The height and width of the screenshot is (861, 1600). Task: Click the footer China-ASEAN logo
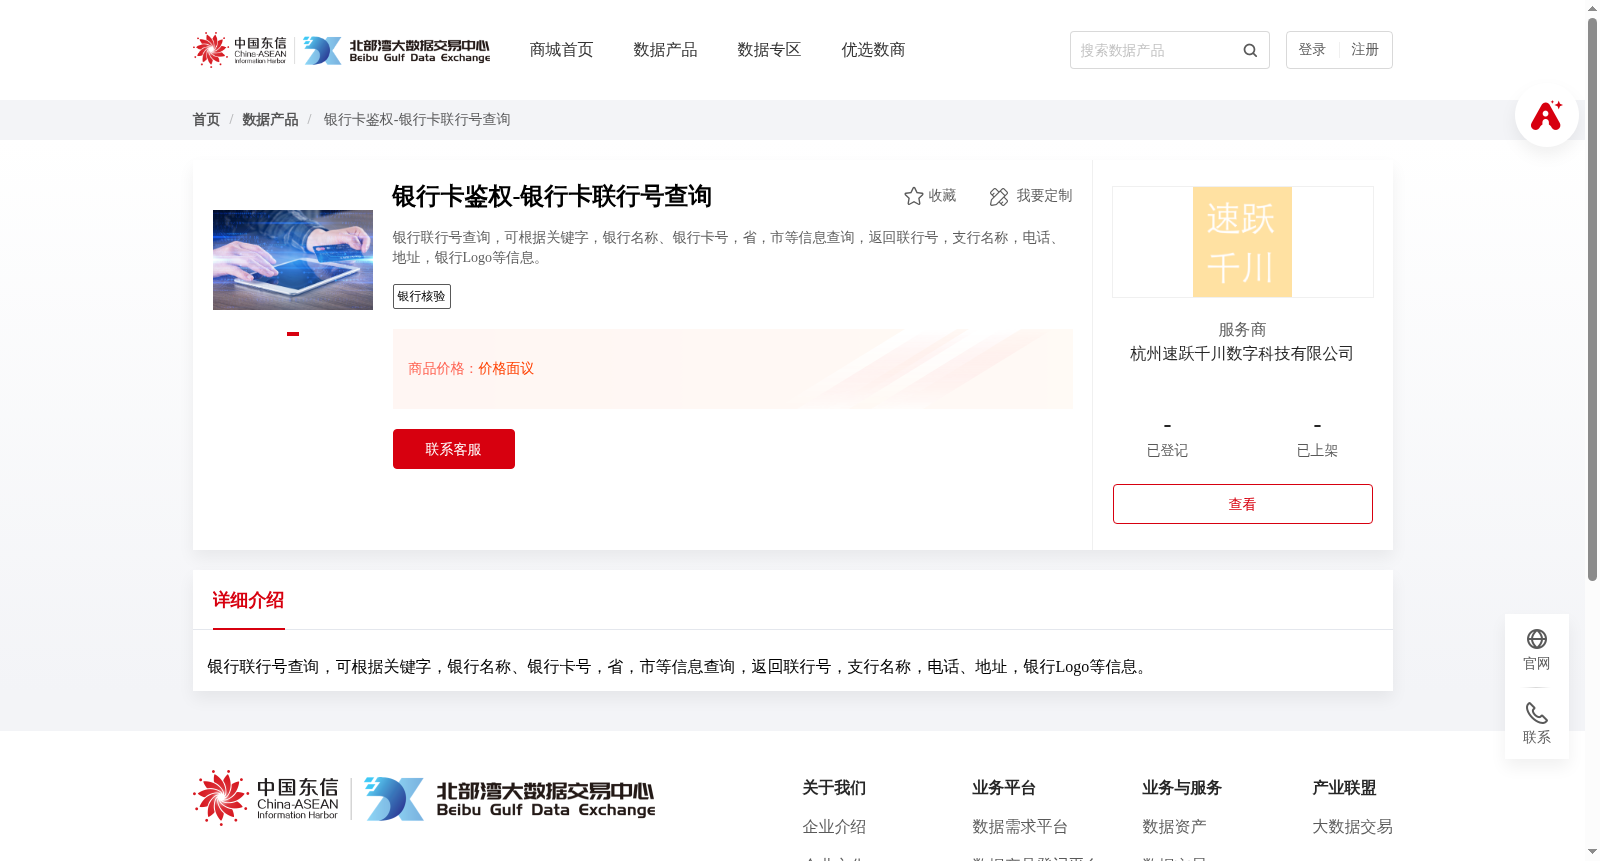click(x=266, y=798)
